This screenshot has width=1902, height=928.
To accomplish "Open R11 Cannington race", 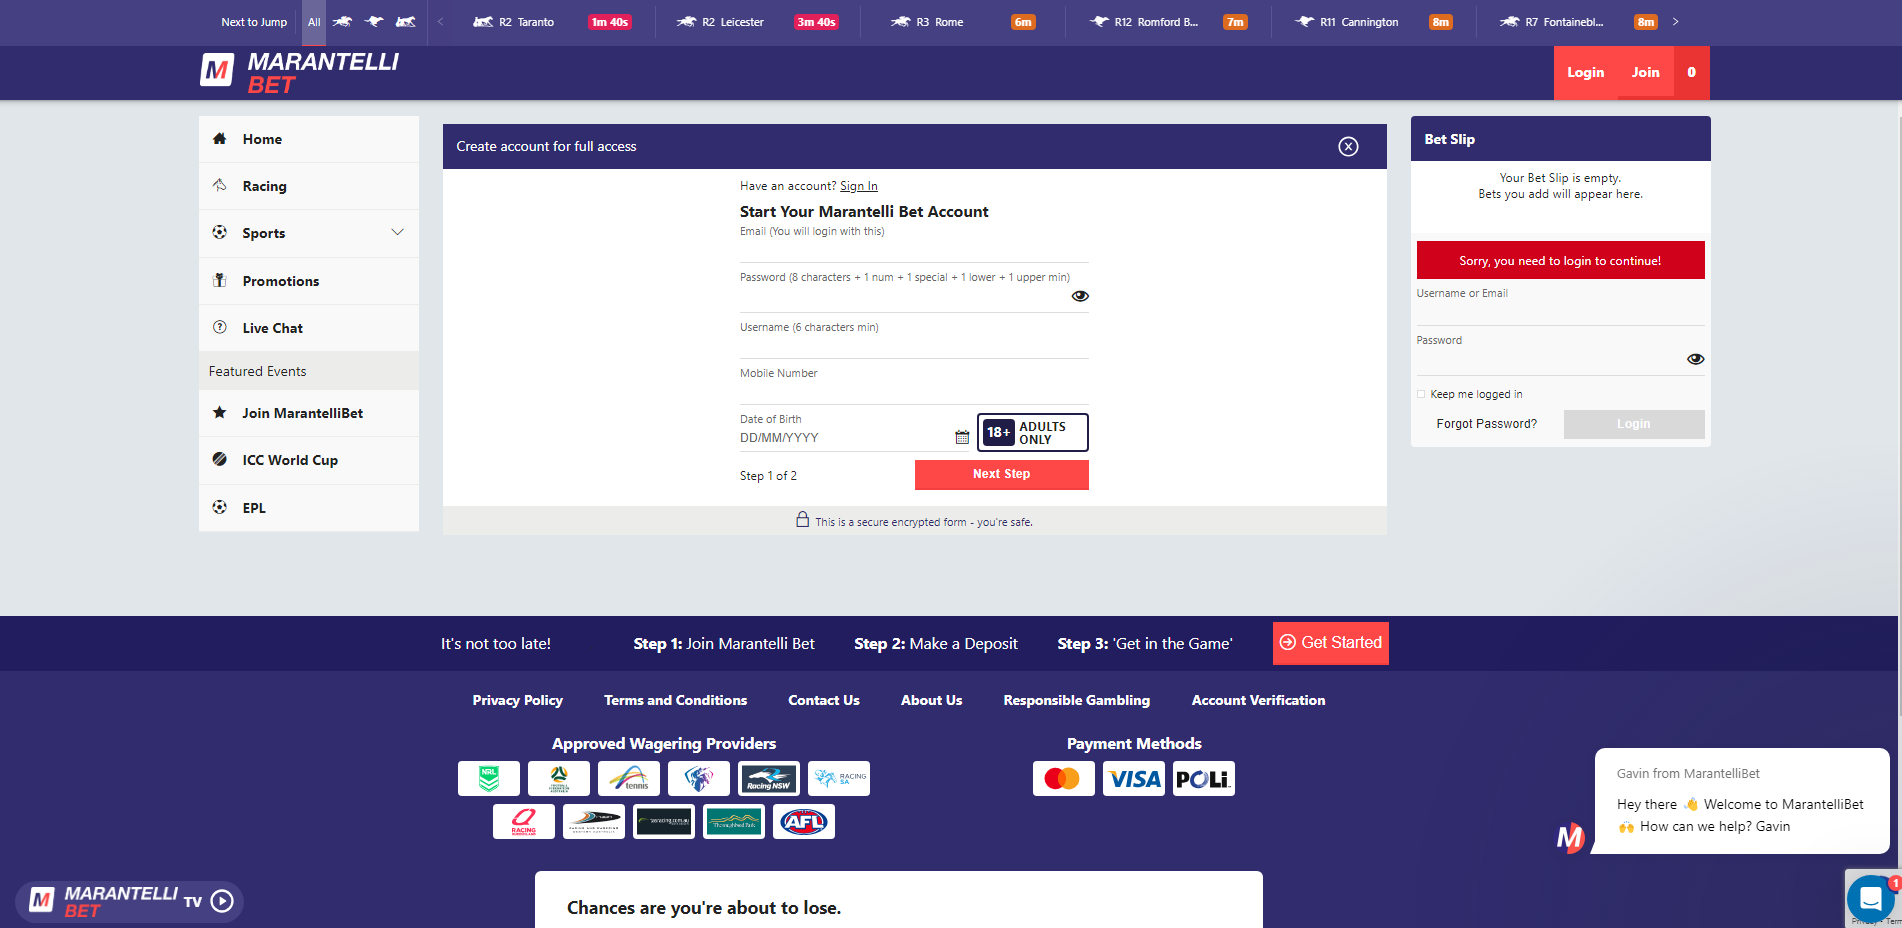I will pyautogui.click(x=1373, y=22).
